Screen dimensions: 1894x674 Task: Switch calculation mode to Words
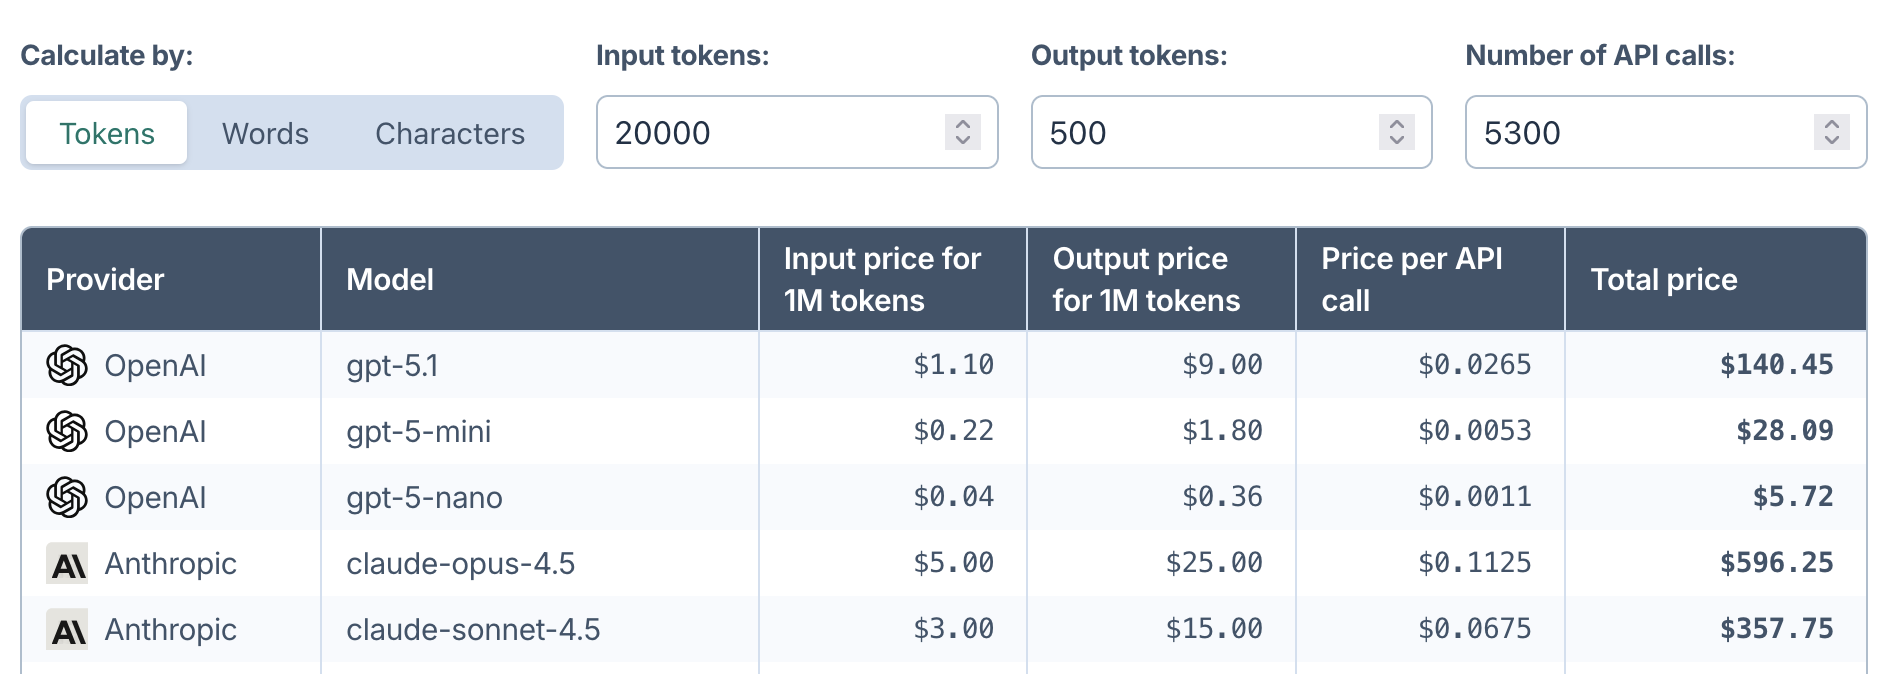click(x=265, y=133)
